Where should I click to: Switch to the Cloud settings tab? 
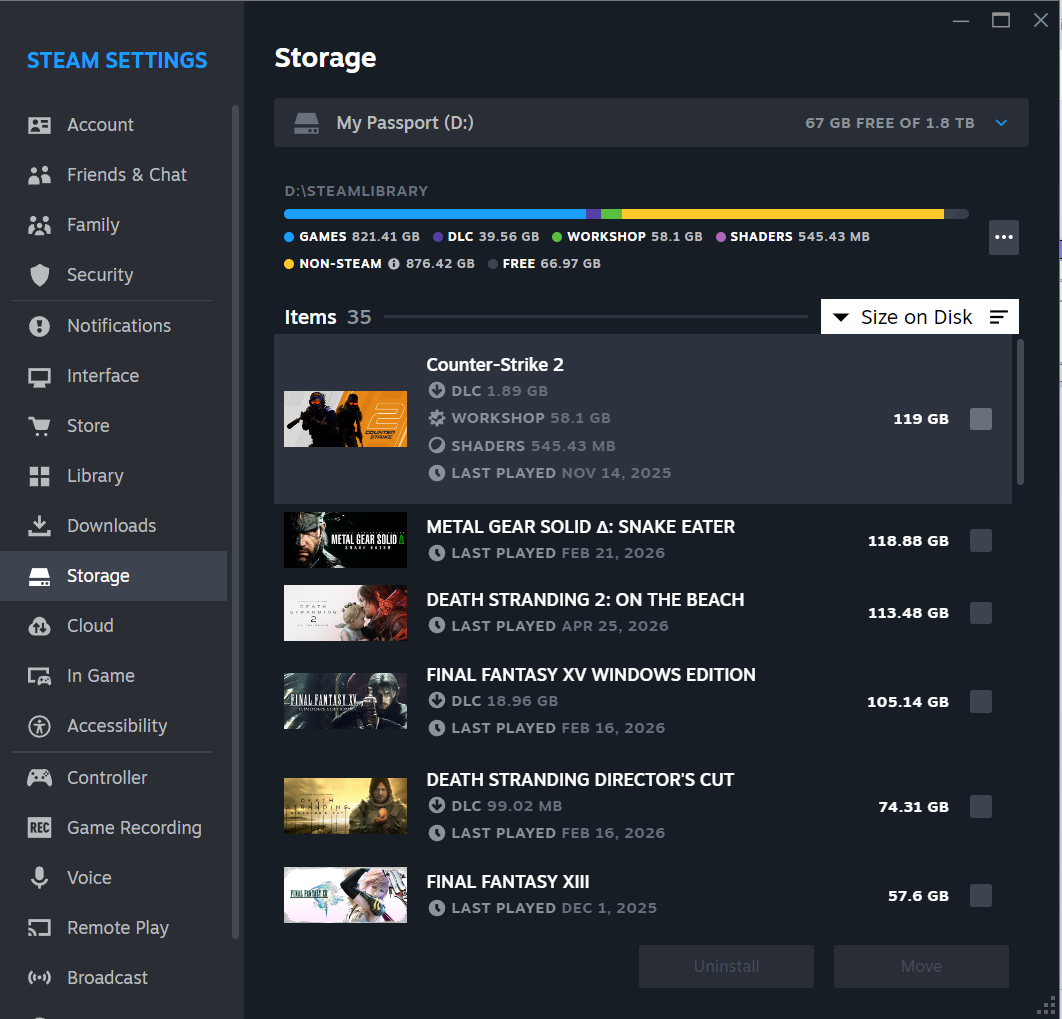pyautogui.click(x=114, y=626)
